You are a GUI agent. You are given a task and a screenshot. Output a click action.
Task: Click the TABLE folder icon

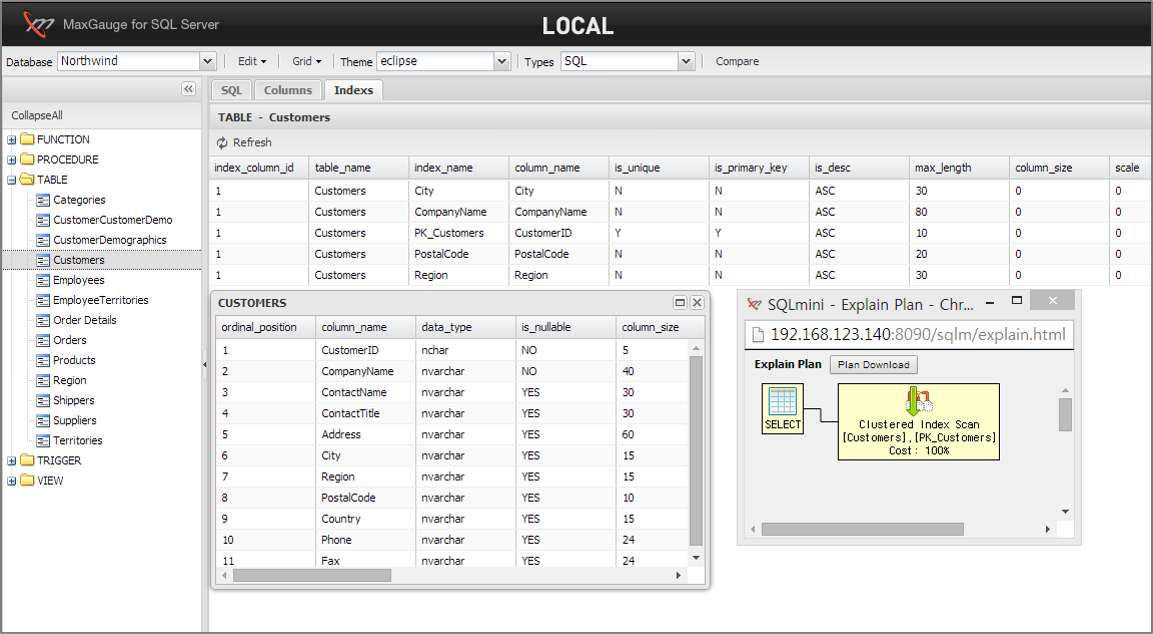pyautogui.click(x=28, y=179)
